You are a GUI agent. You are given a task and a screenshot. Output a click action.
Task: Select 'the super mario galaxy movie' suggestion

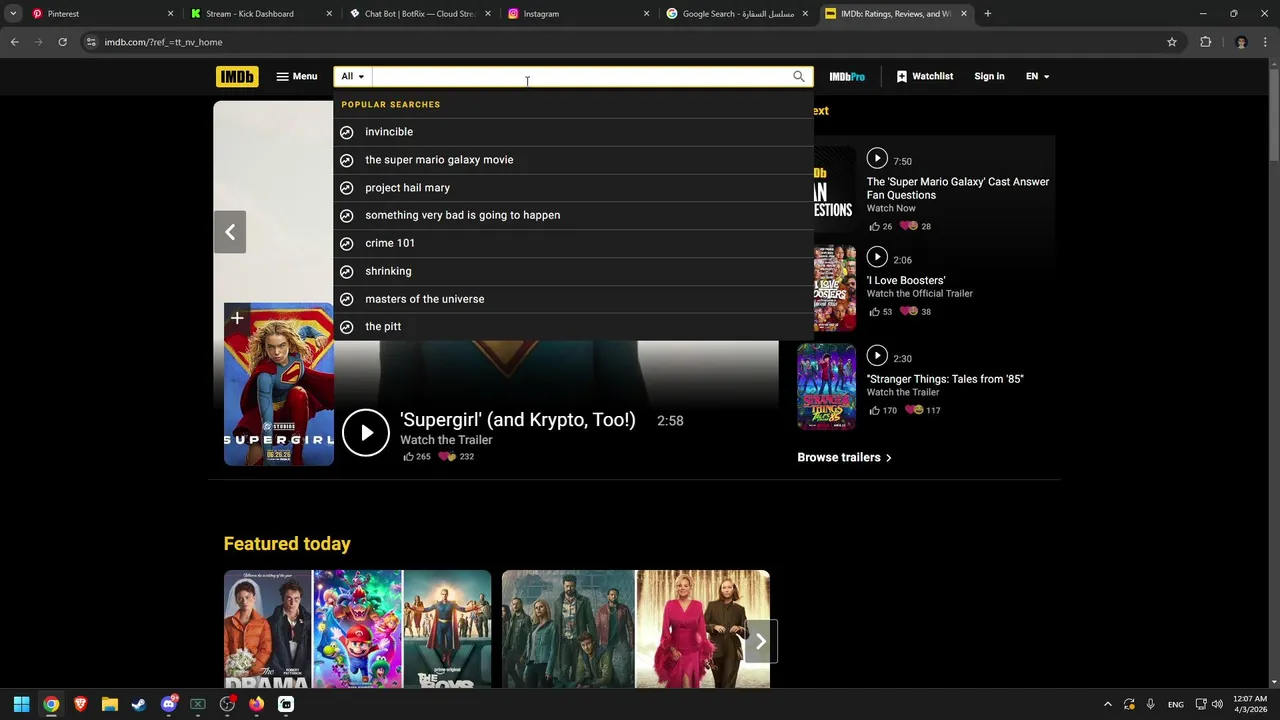click(573, 160)
